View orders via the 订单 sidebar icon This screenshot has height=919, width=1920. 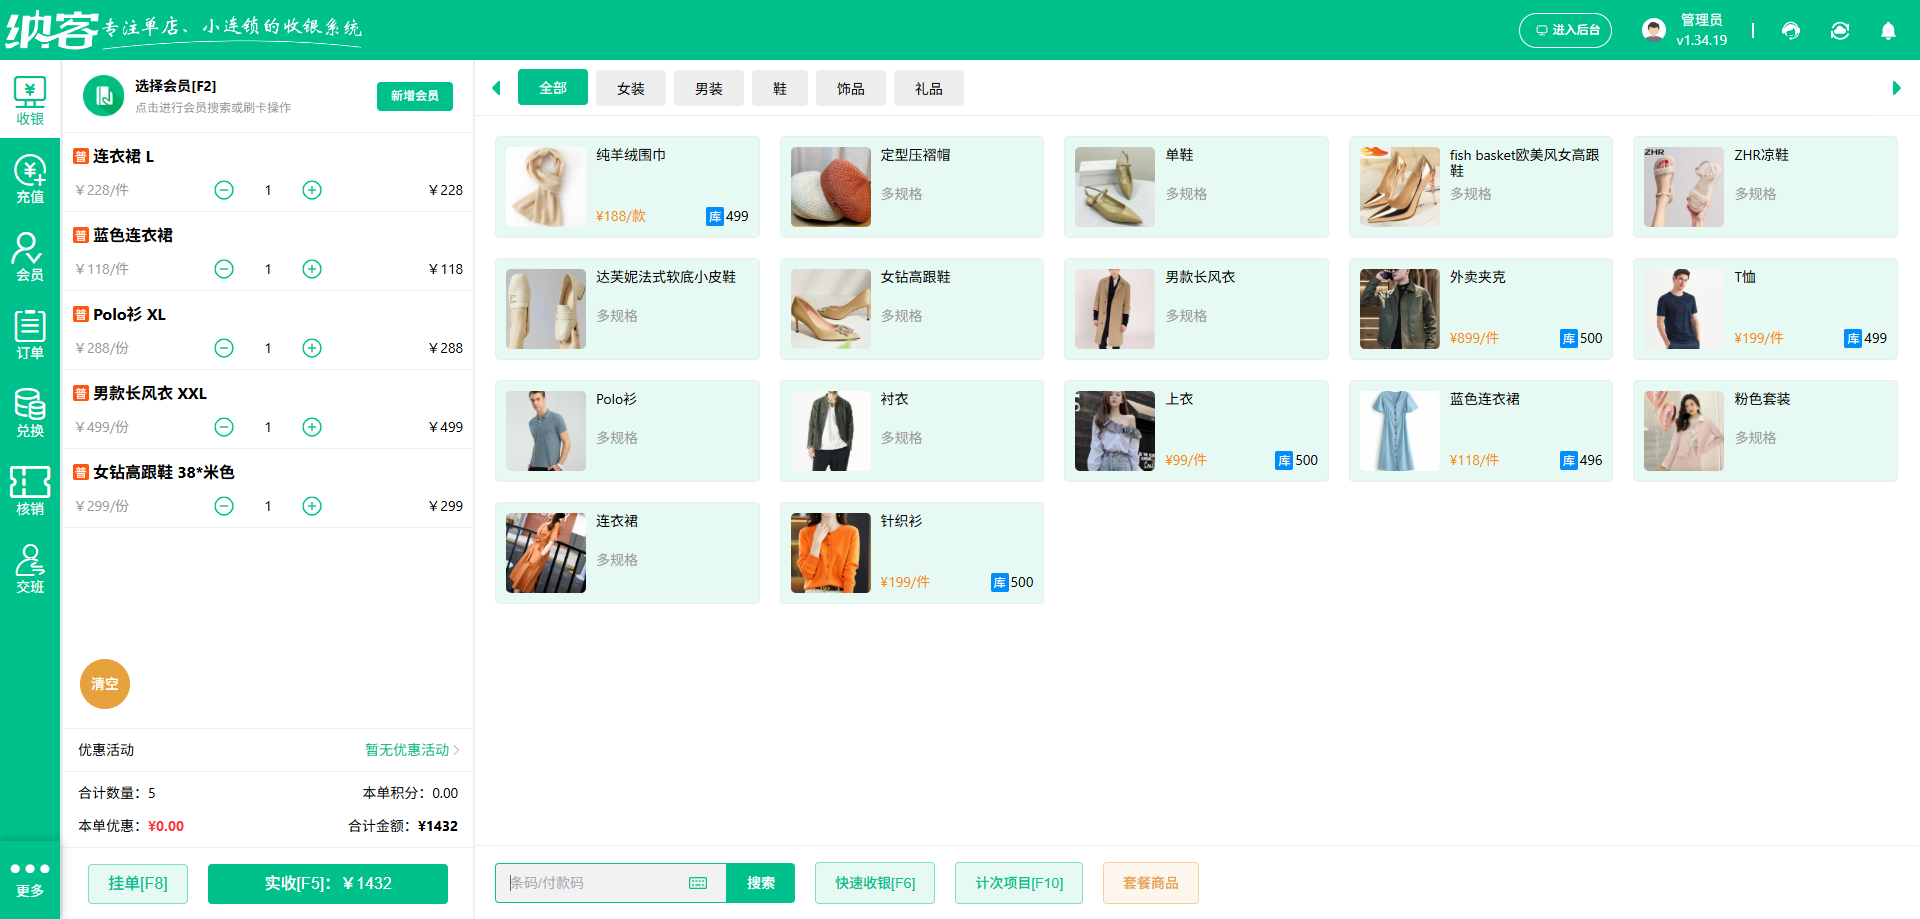(x=30, y=334)
